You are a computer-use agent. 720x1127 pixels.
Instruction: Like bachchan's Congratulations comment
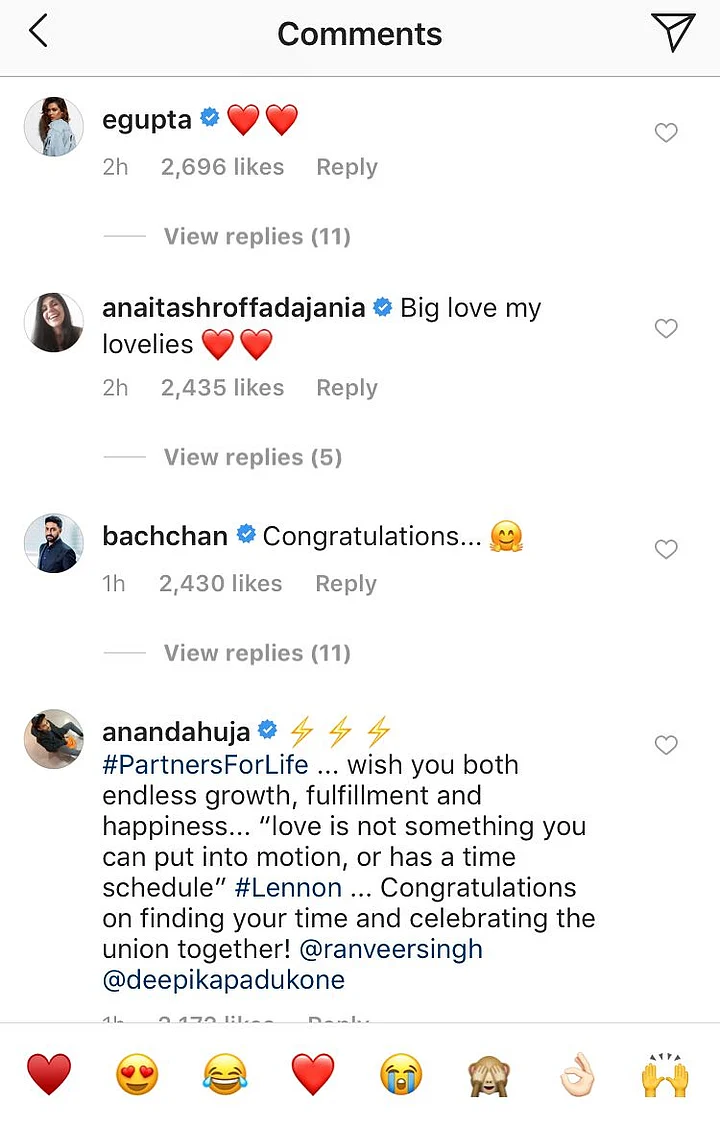click(666, 549)
